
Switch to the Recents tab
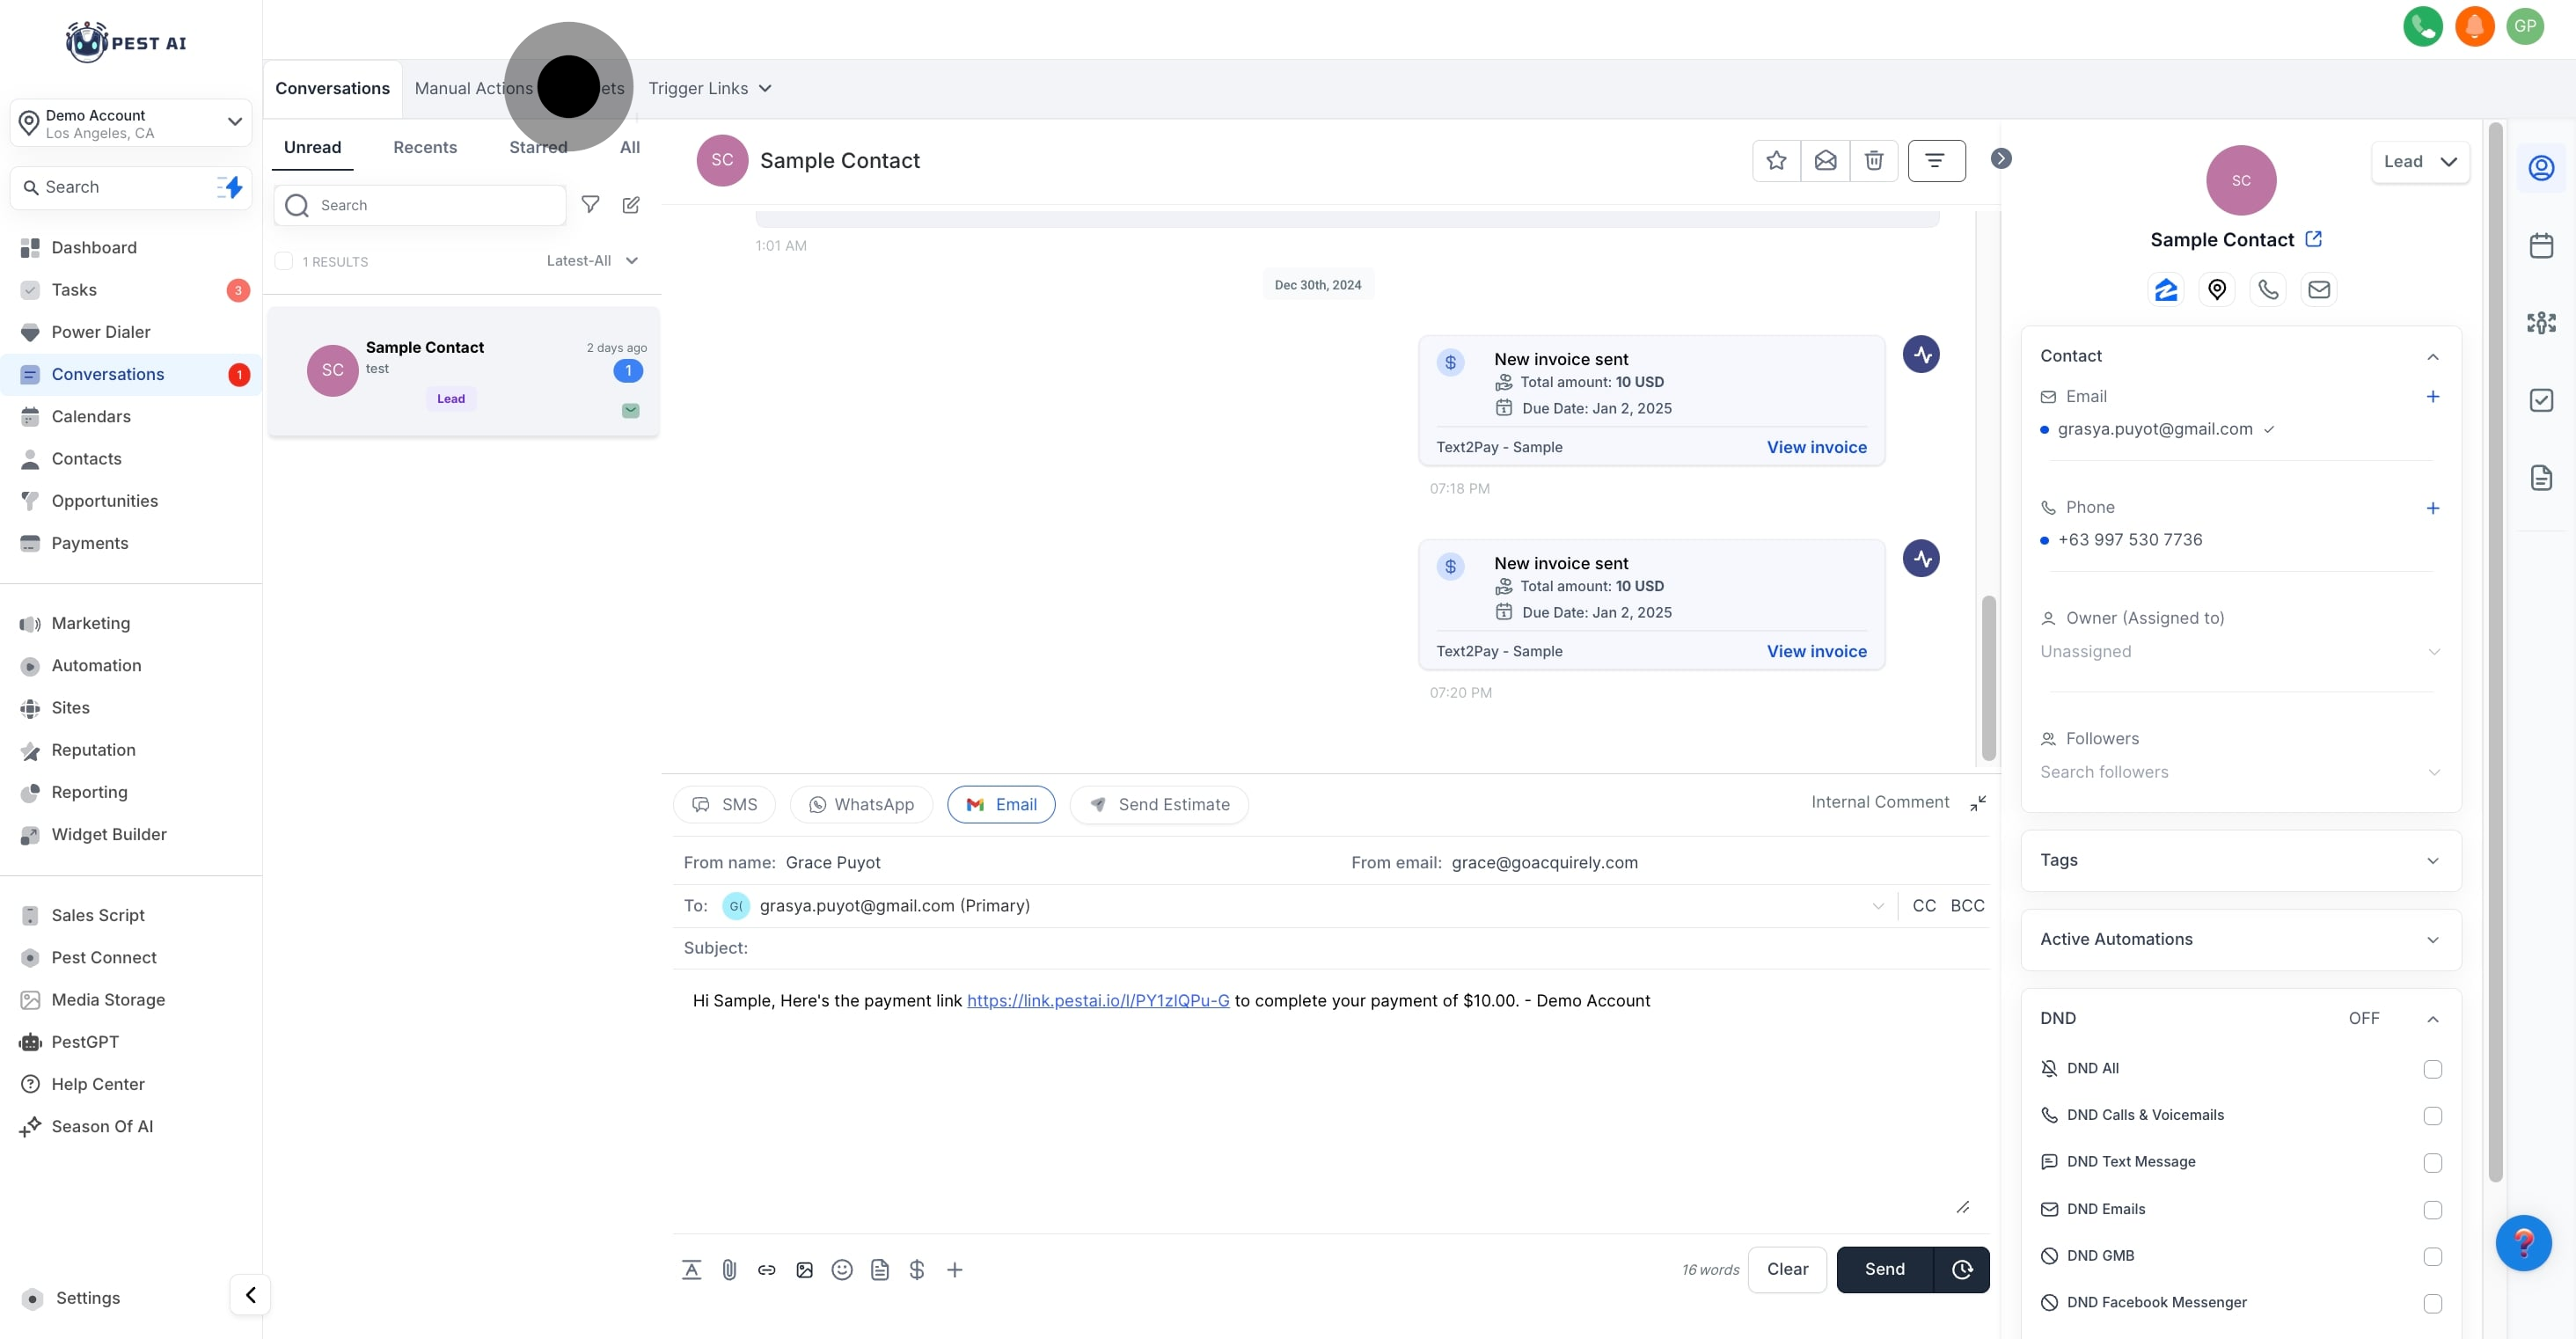point(425,147)
